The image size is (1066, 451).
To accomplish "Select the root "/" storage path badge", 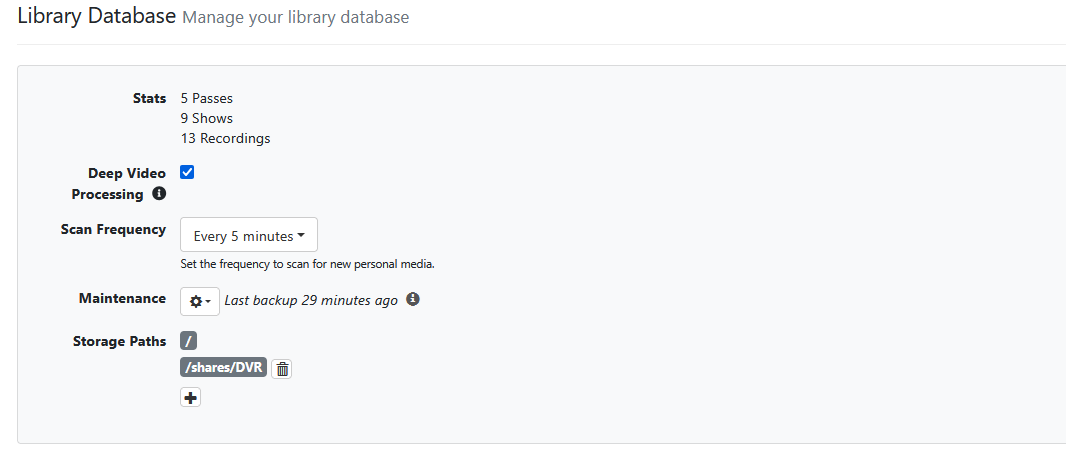I will 189,341.
